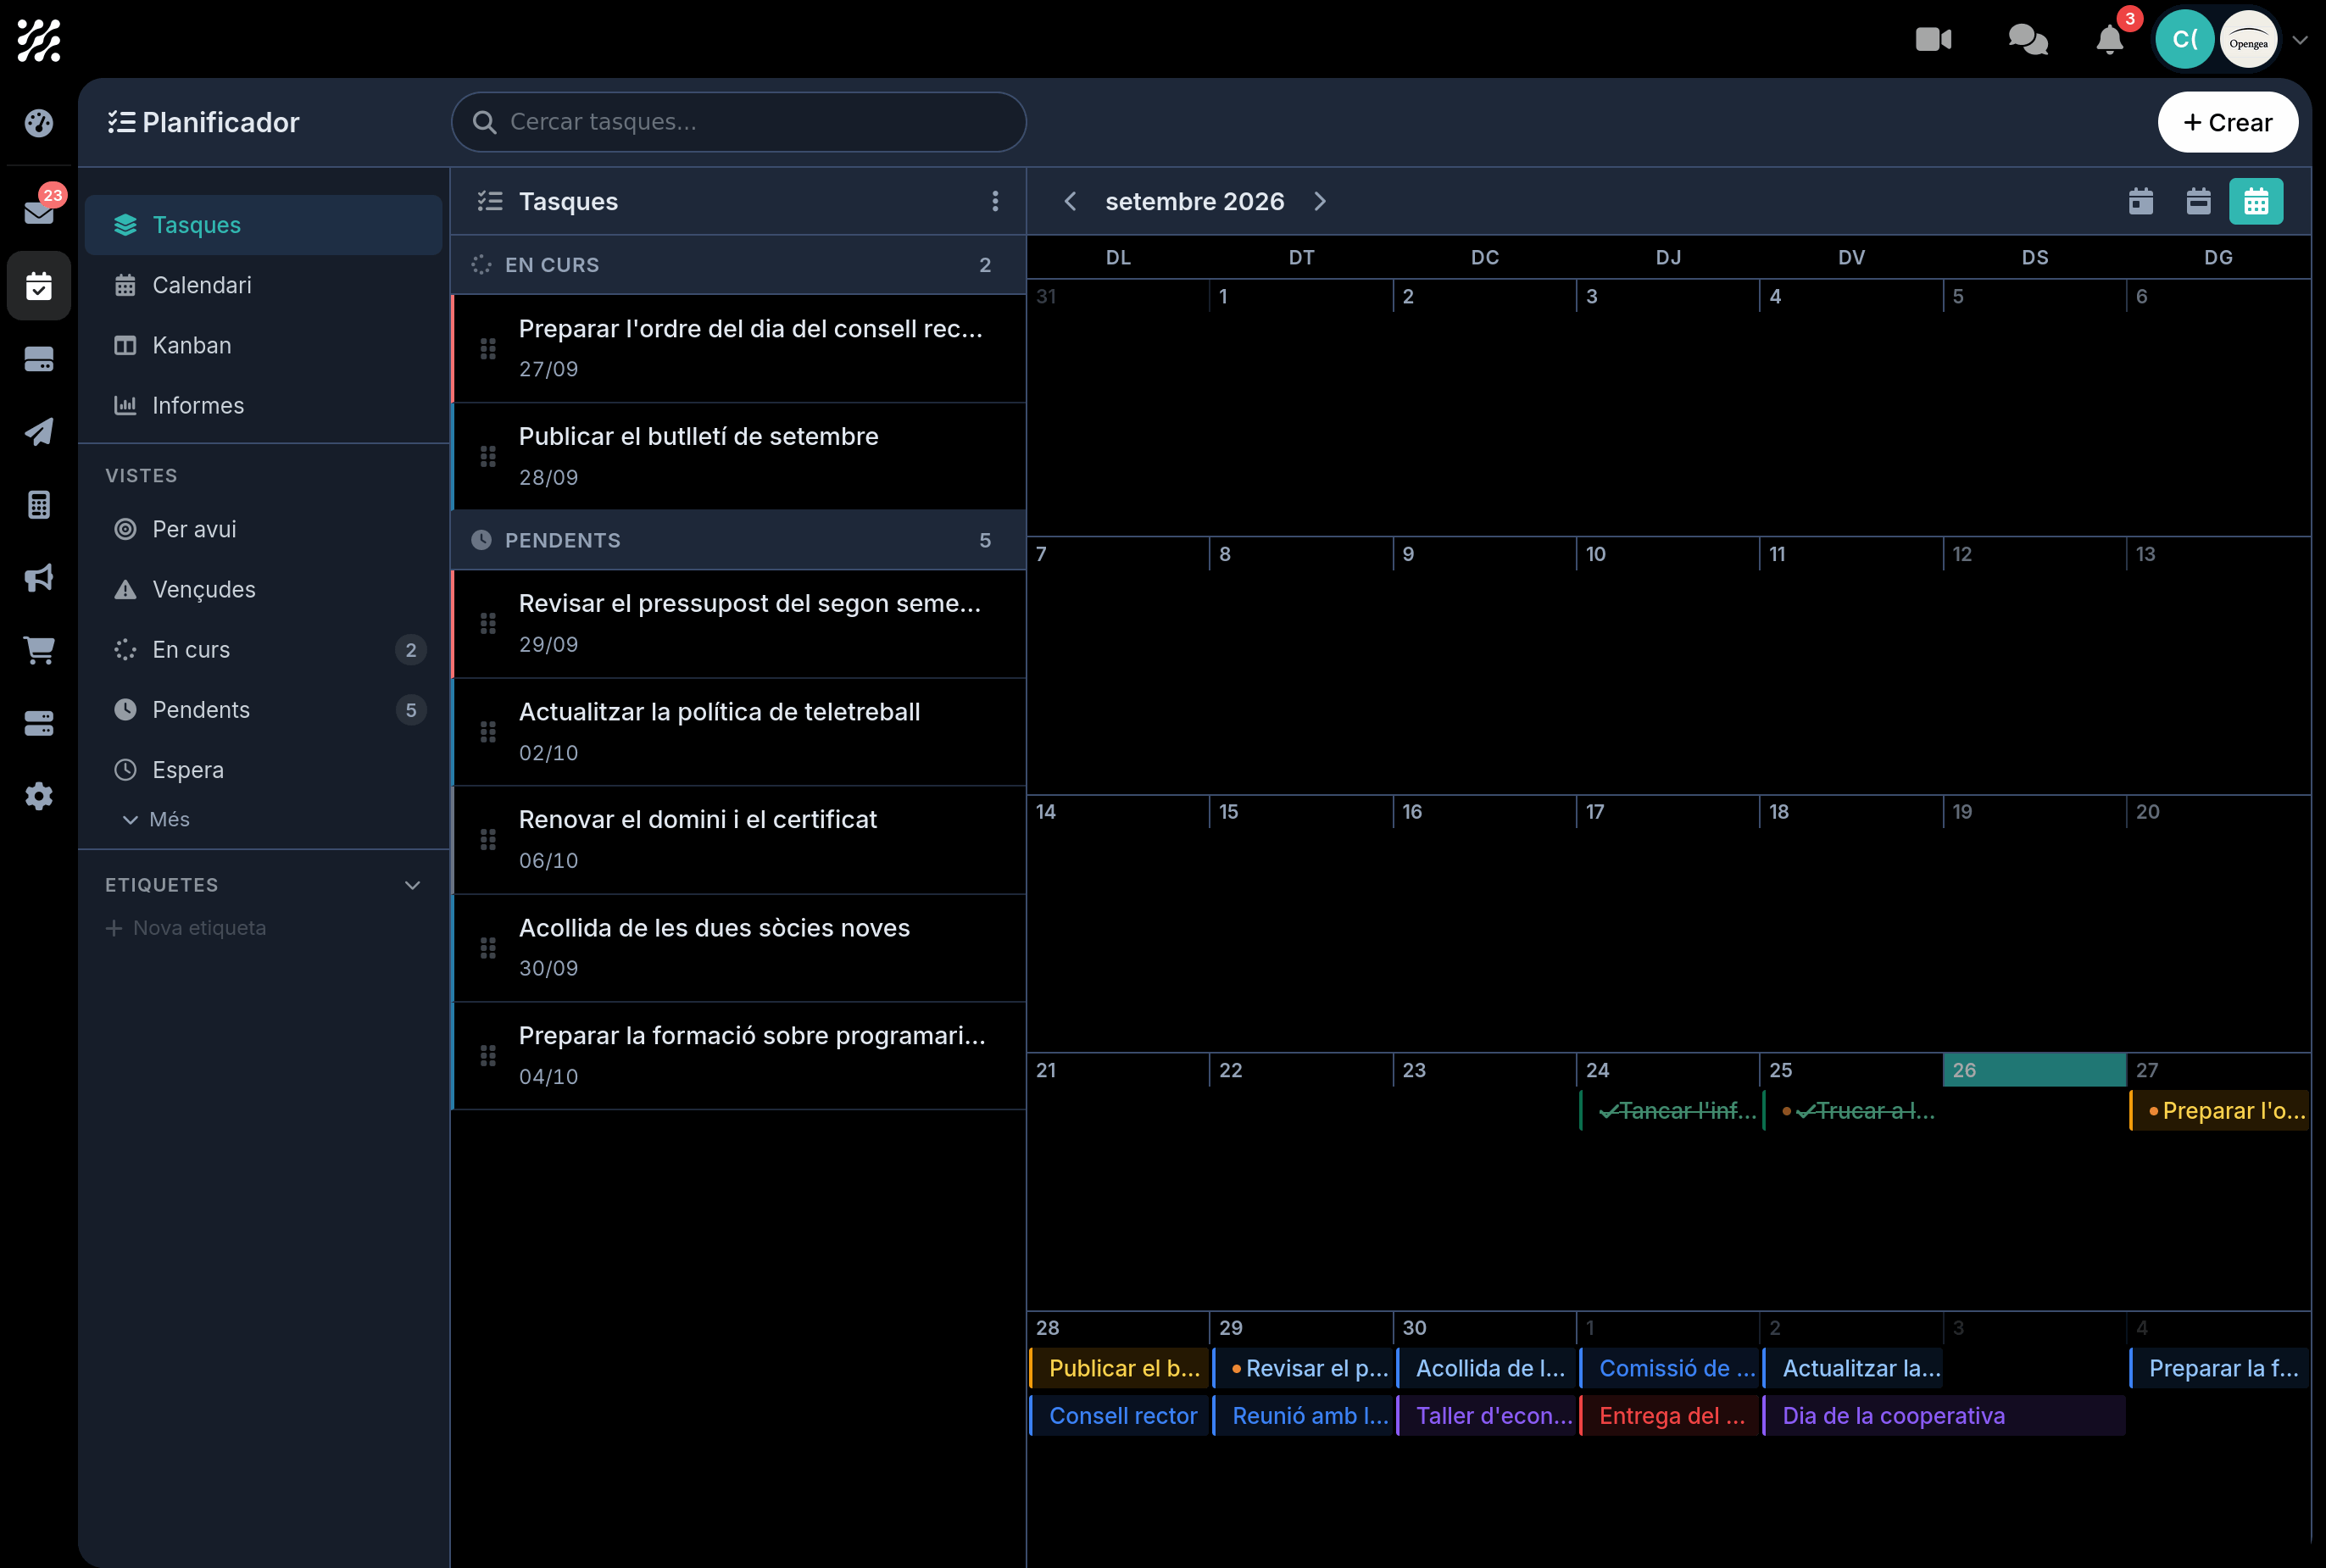Switch calendar to week view icon
The height and width of the screenshot is (1568, 2326).
(x=2198, y=201)
